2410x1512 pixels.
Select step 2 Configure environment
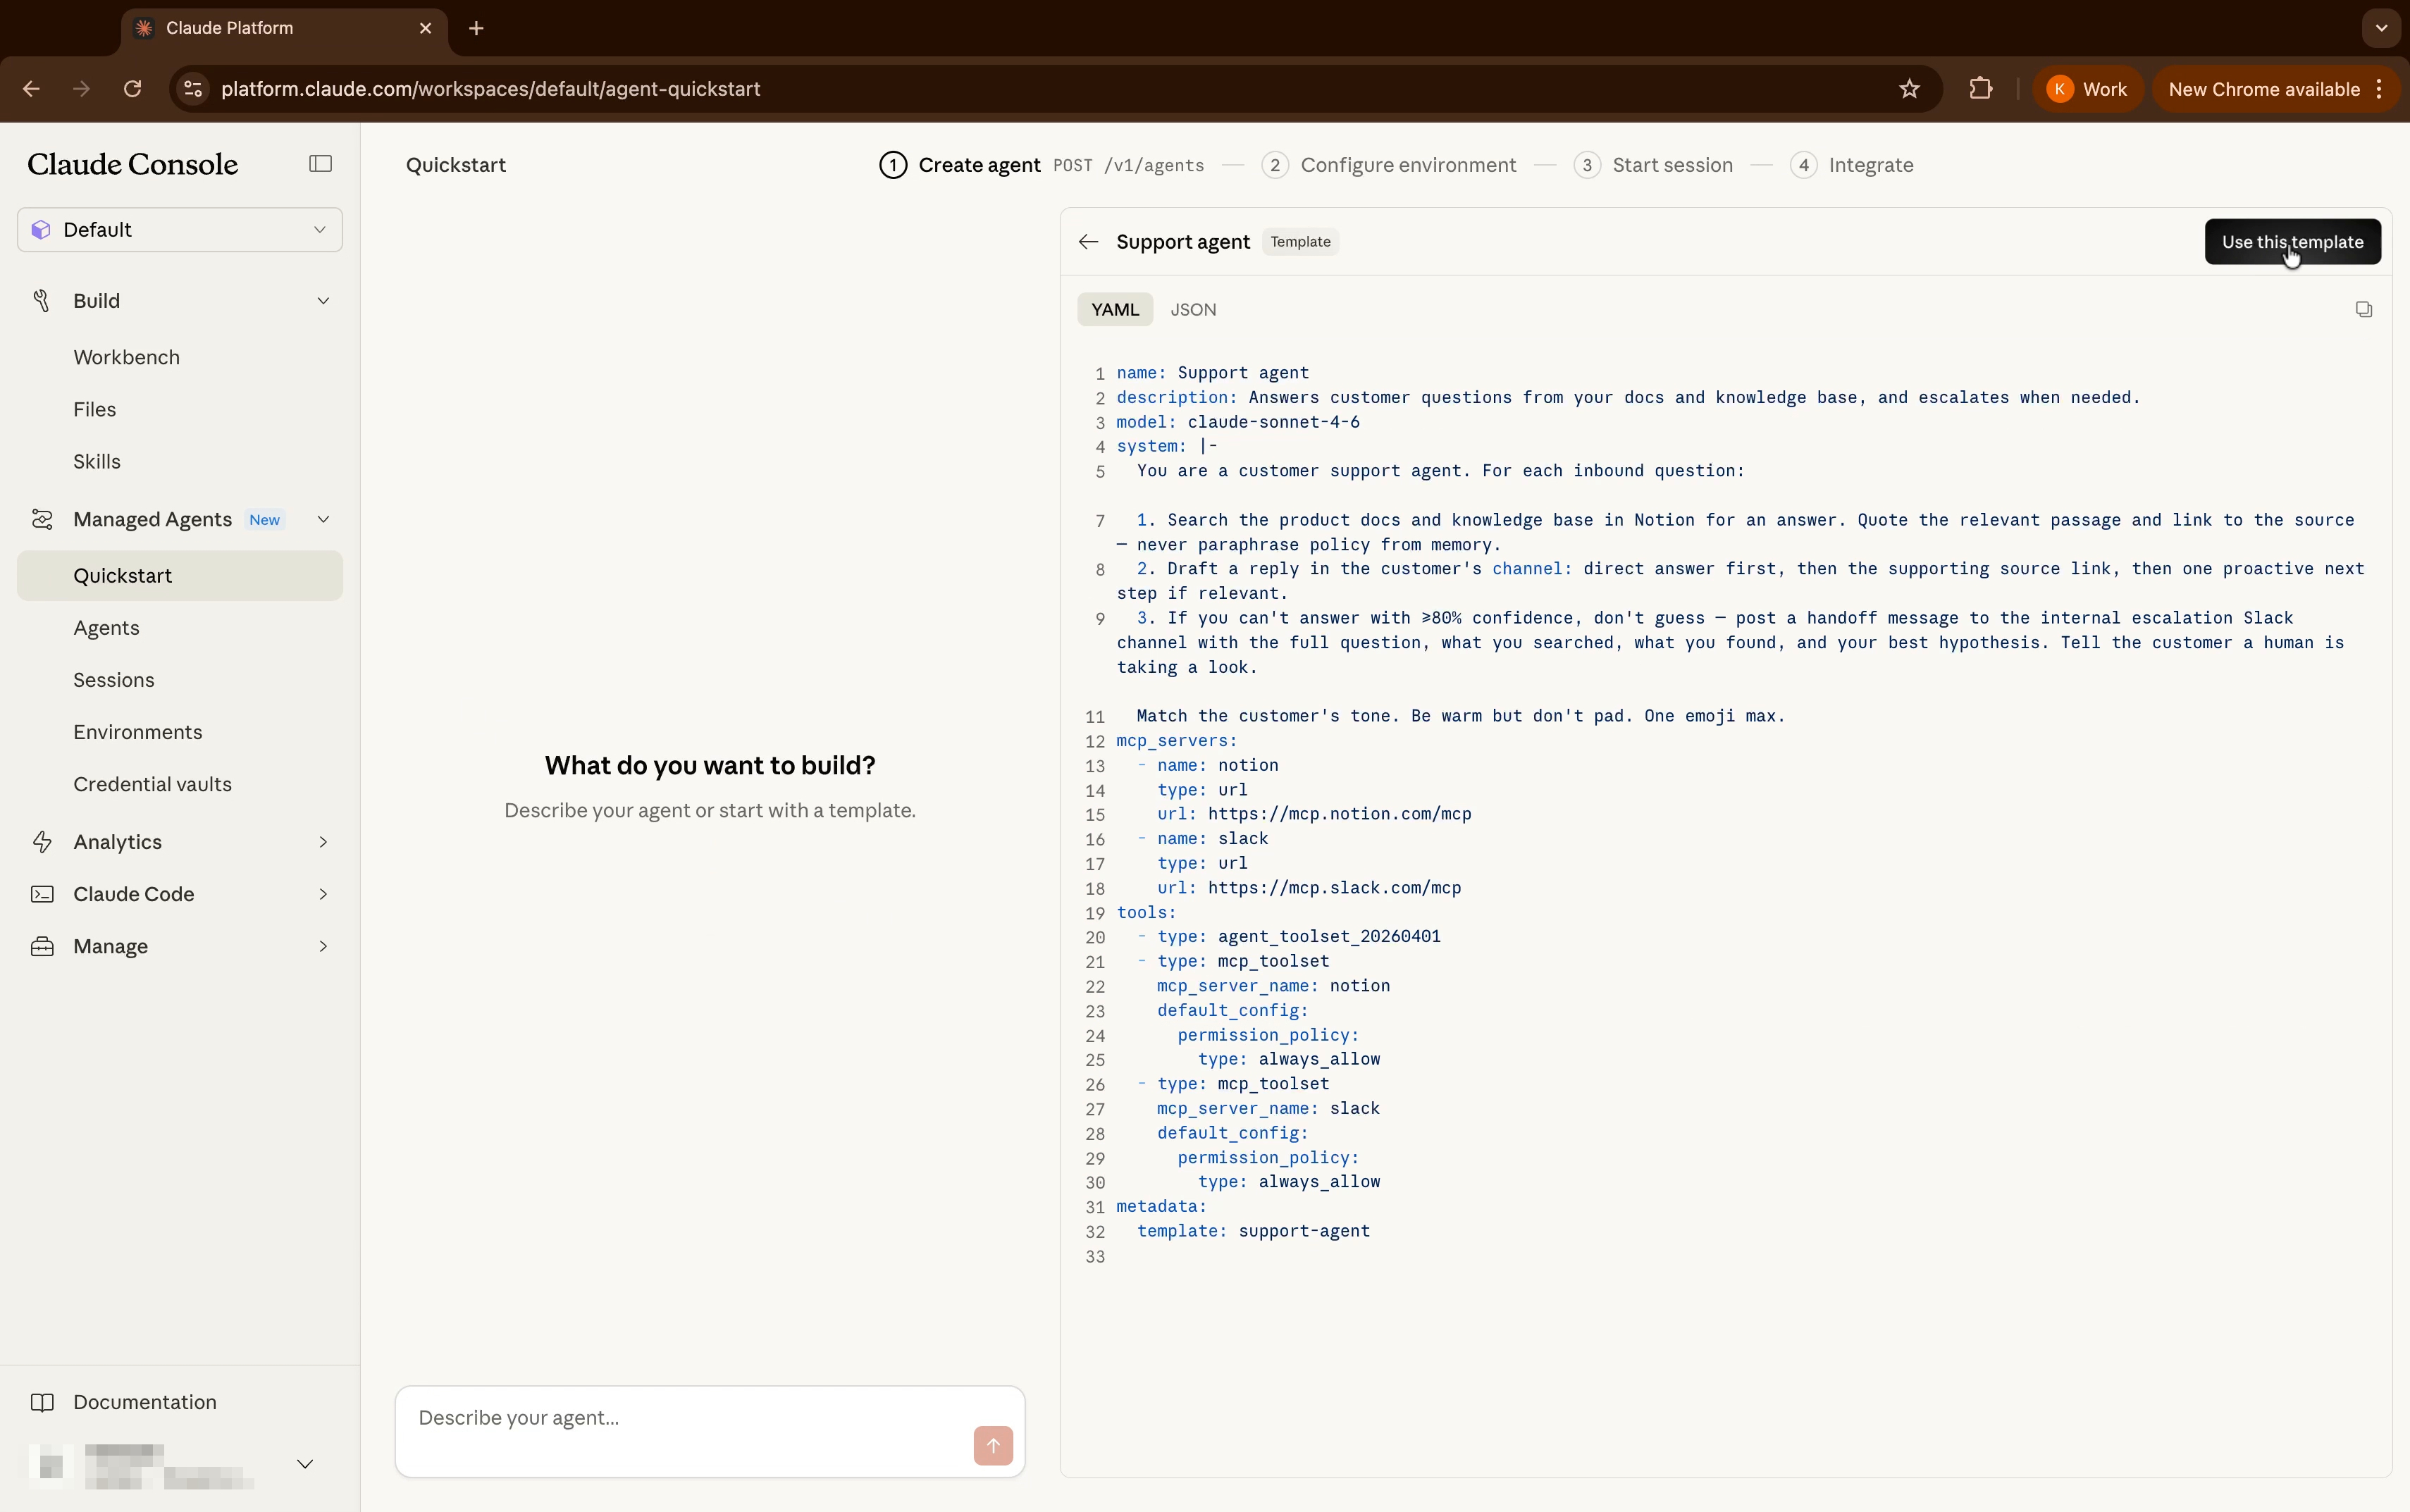point(1388,165)
